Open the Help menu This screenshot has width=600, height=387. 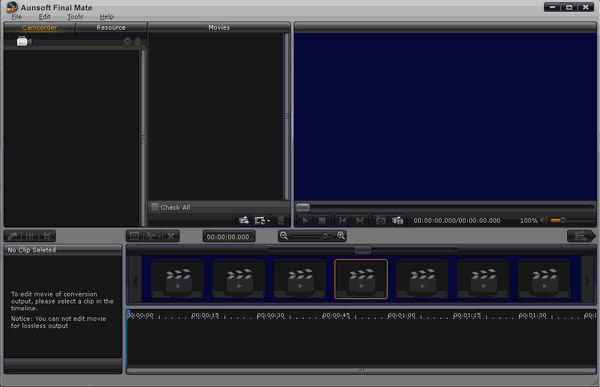click(x=106, y=17)
